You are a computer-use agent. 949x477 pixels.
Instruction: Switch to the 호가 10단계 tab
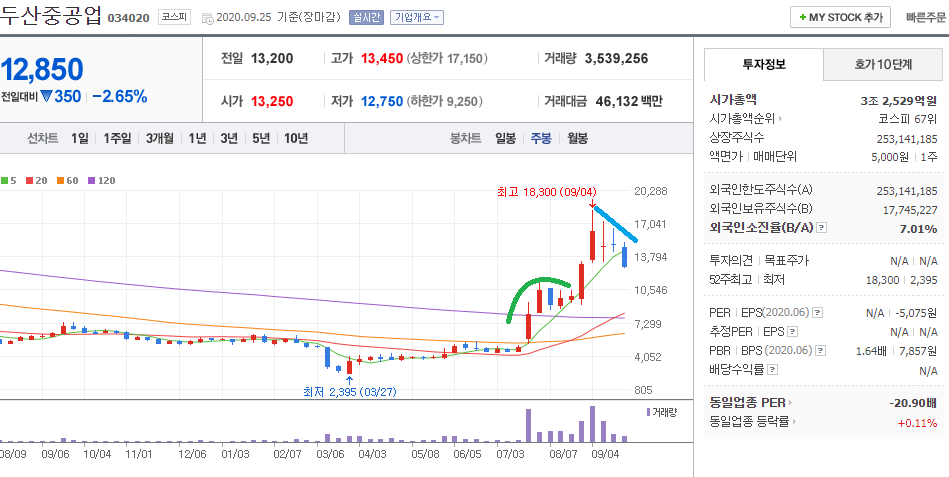click(883, 65)
